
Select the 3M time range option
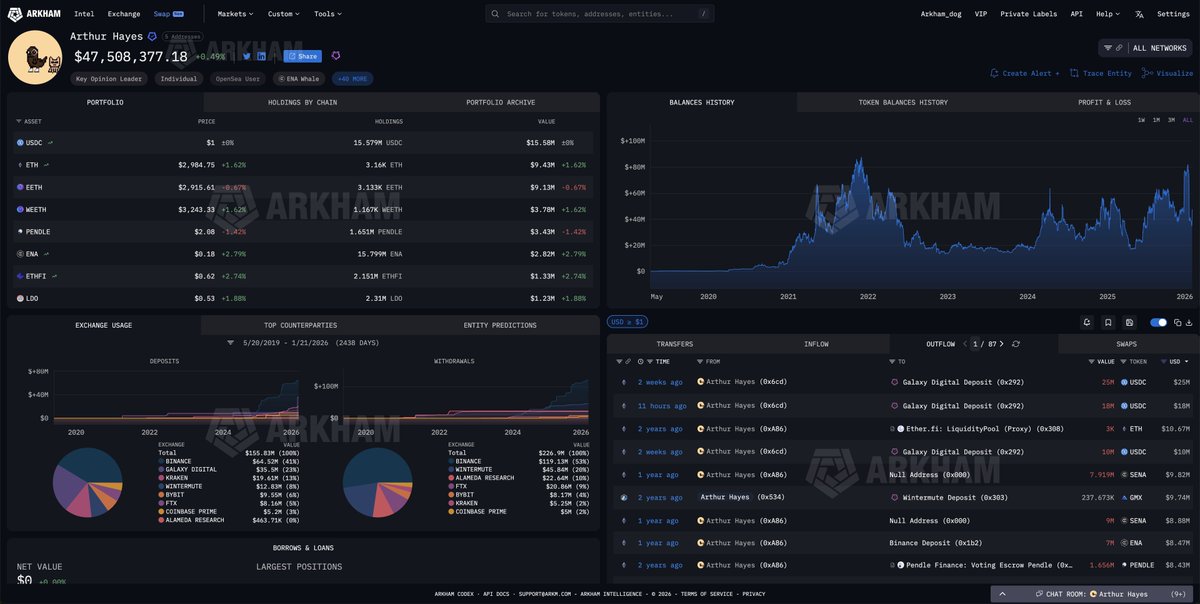point(1171,120)
